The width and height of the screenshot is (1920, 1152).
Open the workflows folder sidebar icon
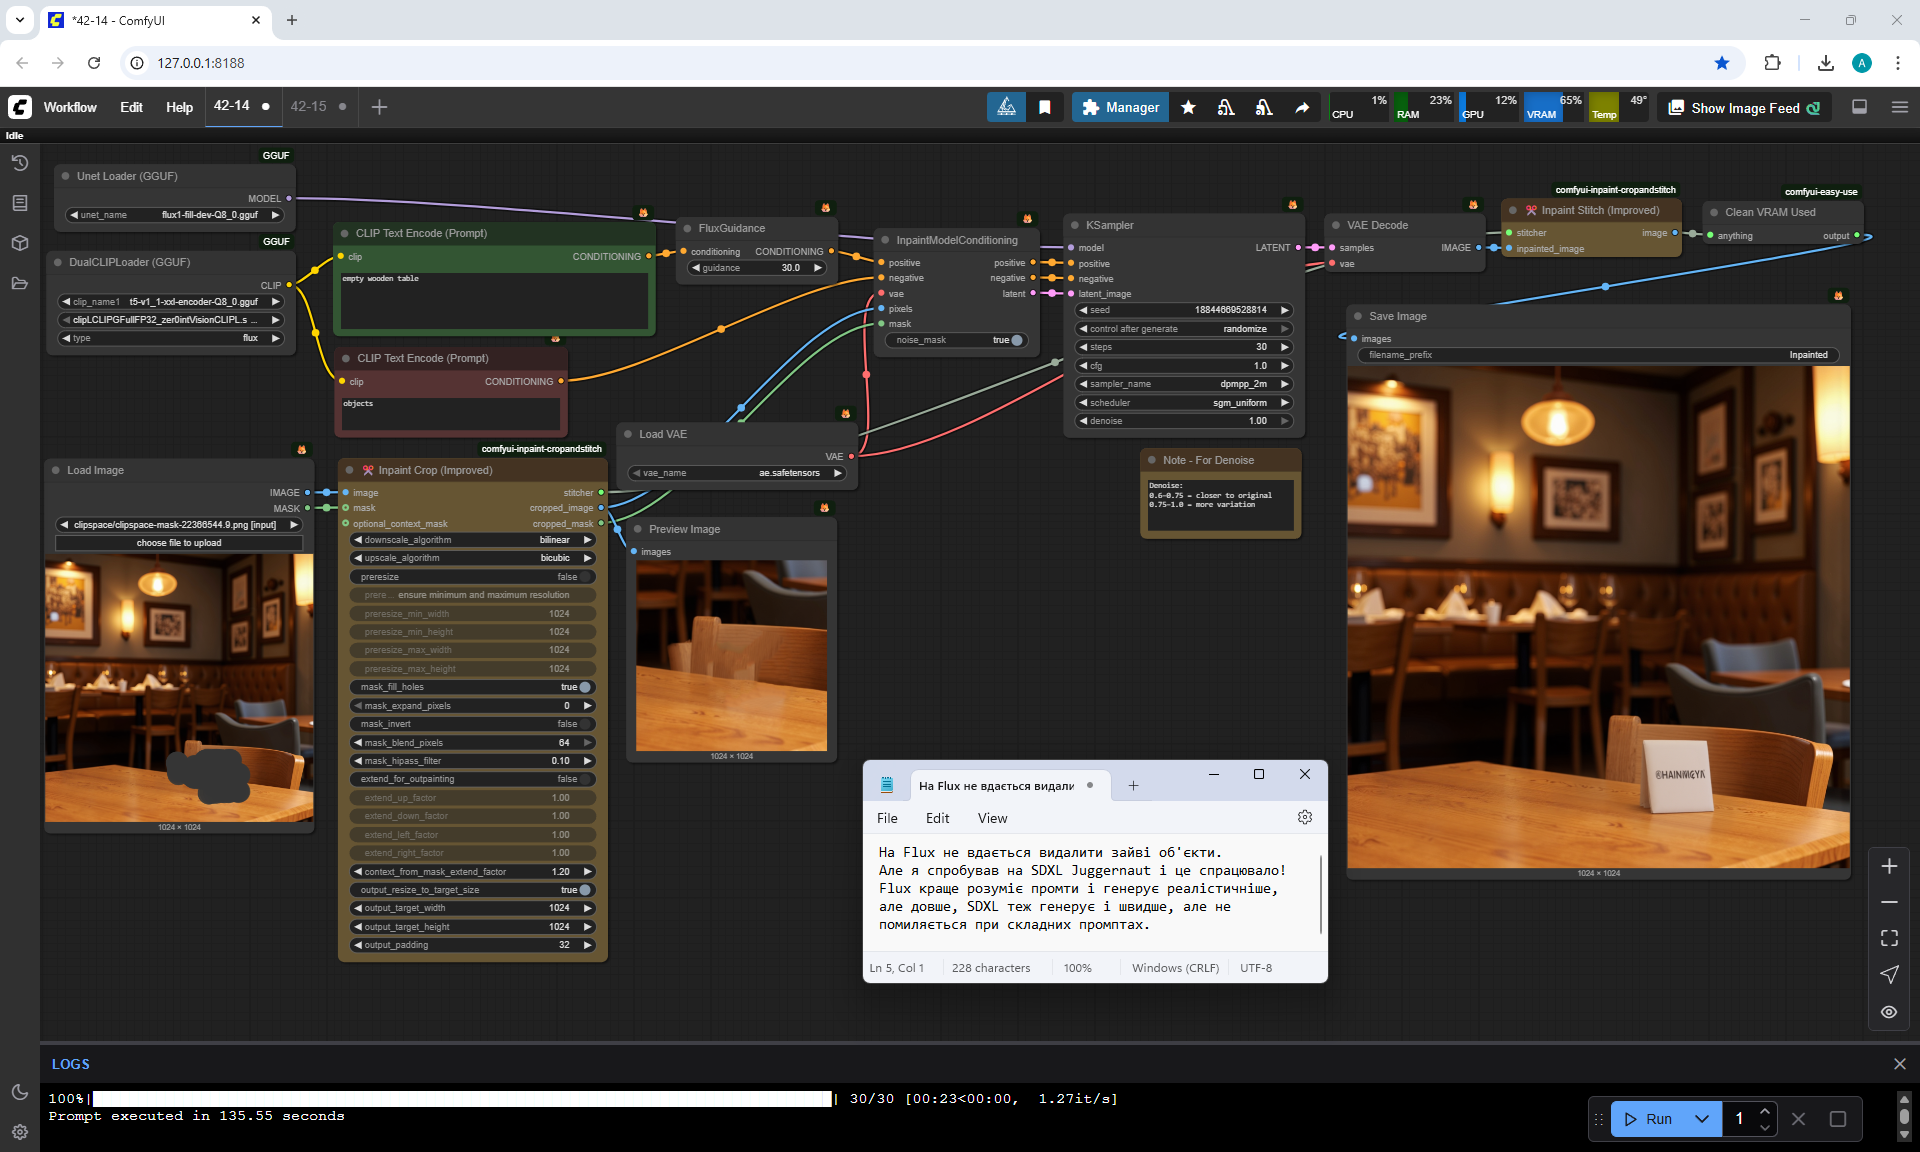(x=19, y=283)
